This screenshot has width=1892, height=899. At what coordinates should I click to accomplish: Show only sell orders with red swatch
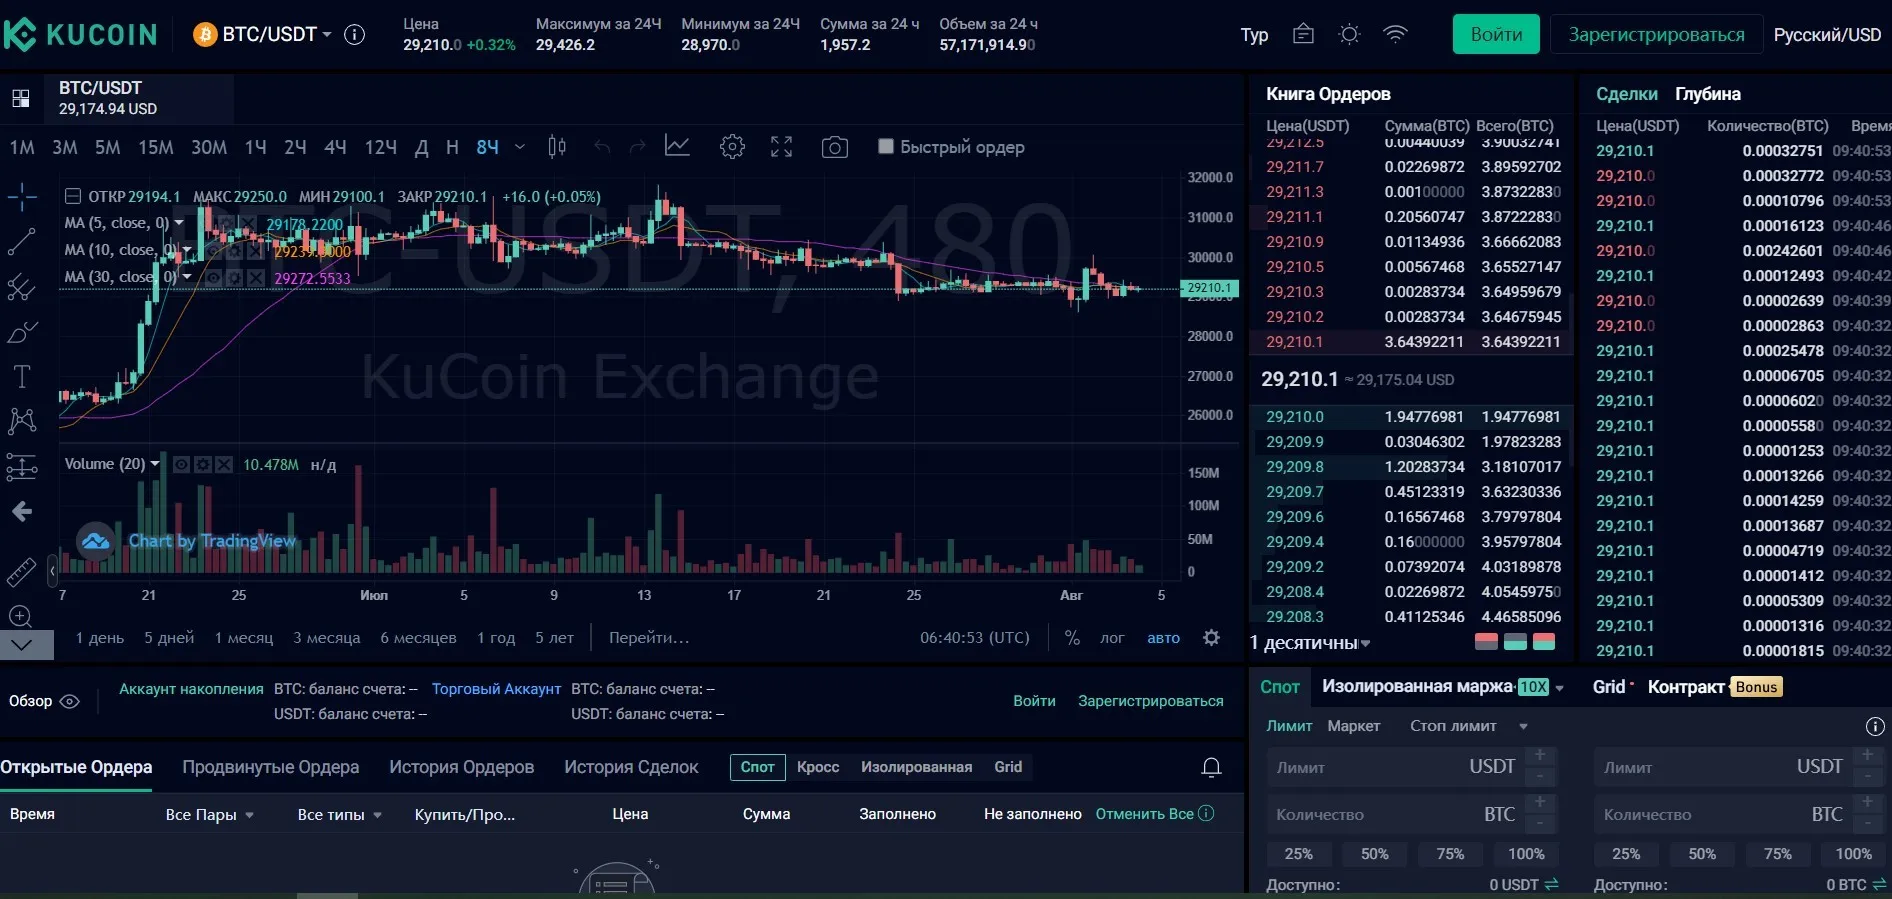1486,642
